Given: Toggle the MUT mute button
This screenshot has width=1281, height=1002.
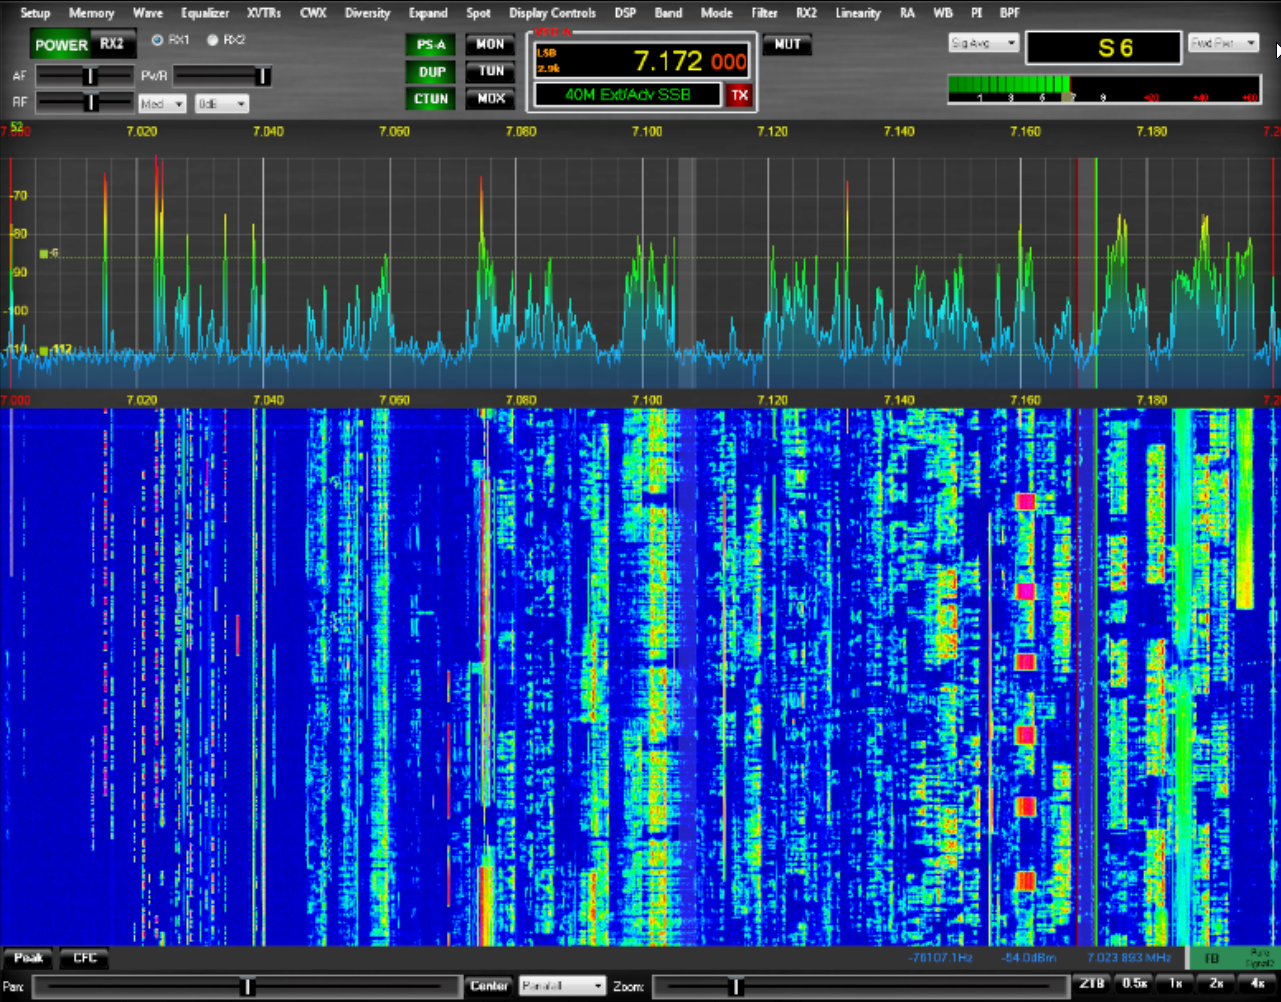Looking at the screenshot, I should pos(787,45).
